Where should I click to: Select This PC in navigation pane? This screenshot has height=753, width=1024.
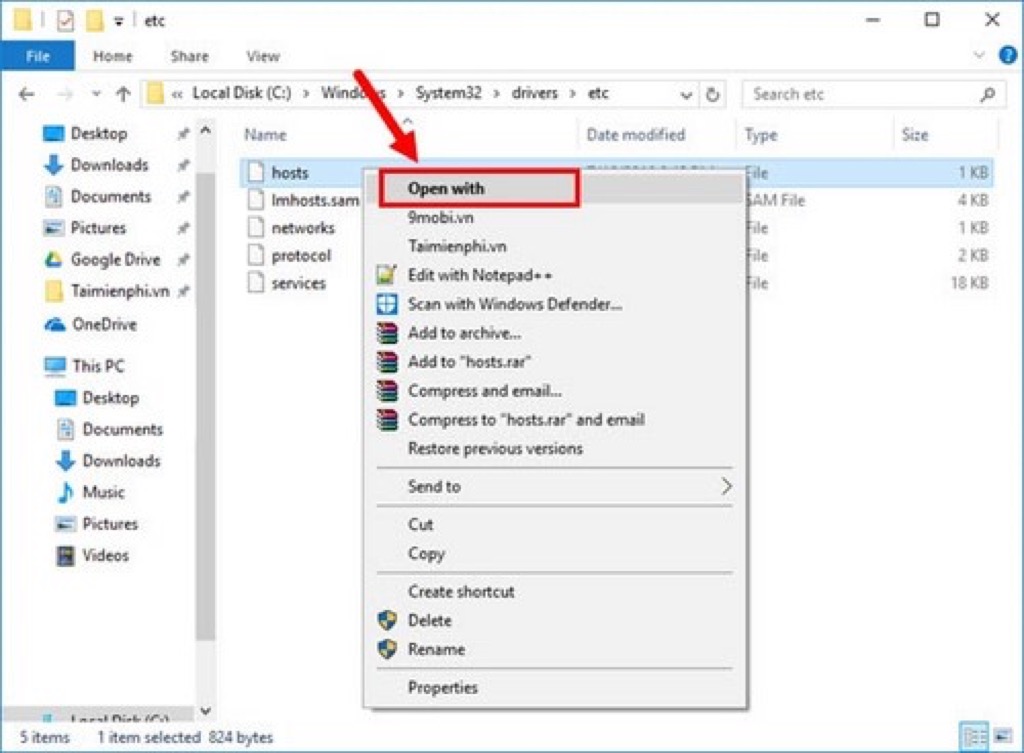coord(98,366)
